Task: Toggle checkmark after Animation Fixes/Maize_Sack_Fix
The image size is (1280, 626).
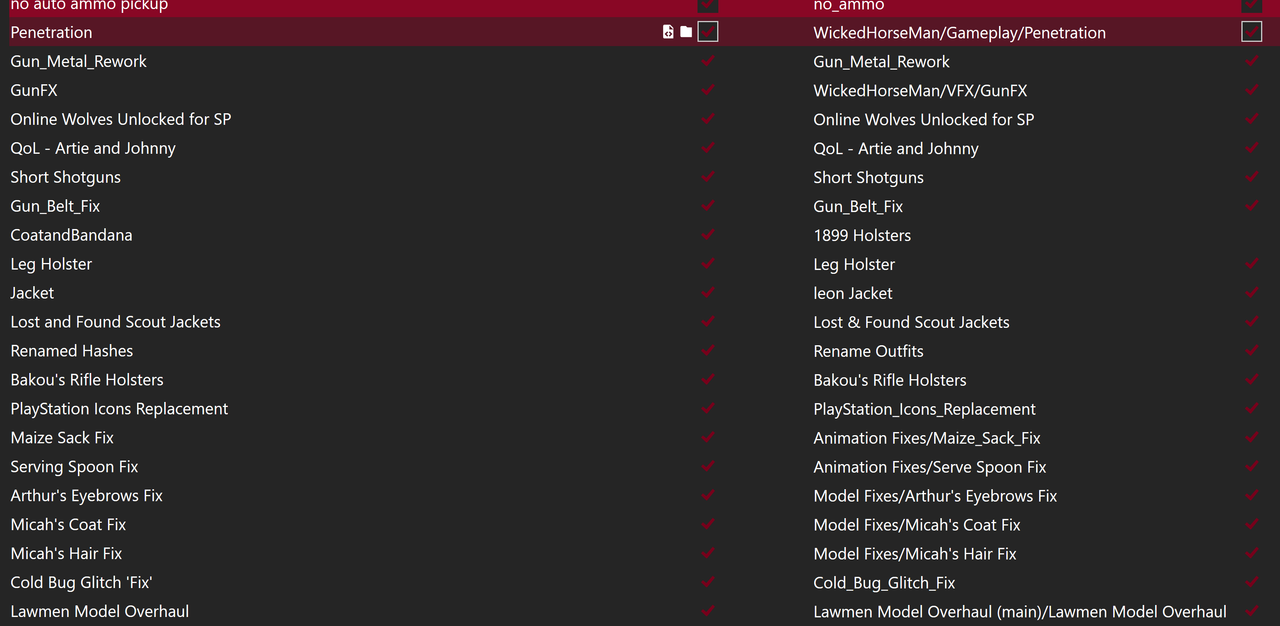Action: (x=1251, y=438)
